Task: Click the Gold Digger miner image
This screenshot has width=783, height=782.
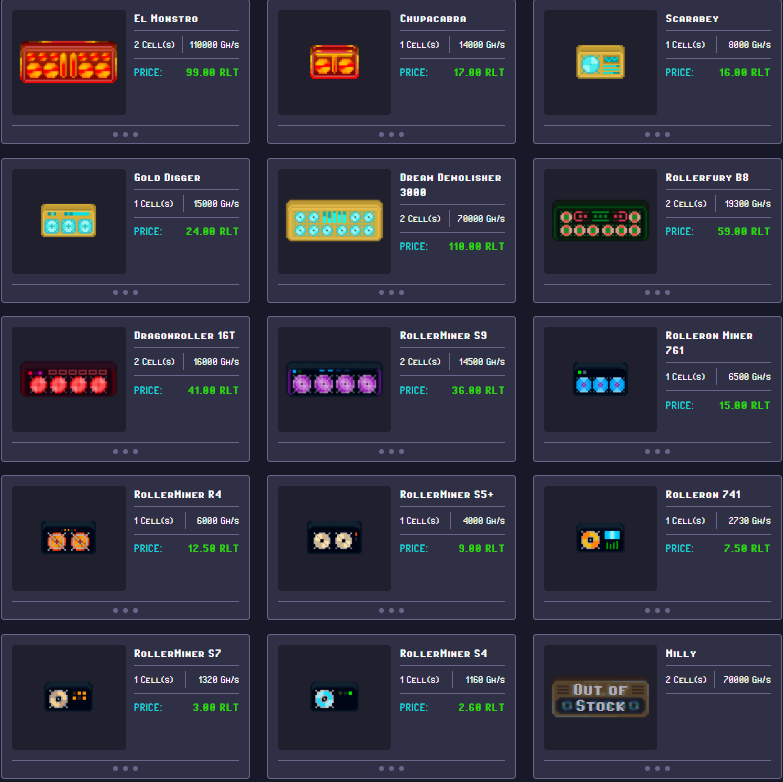Action: [68, 220]
